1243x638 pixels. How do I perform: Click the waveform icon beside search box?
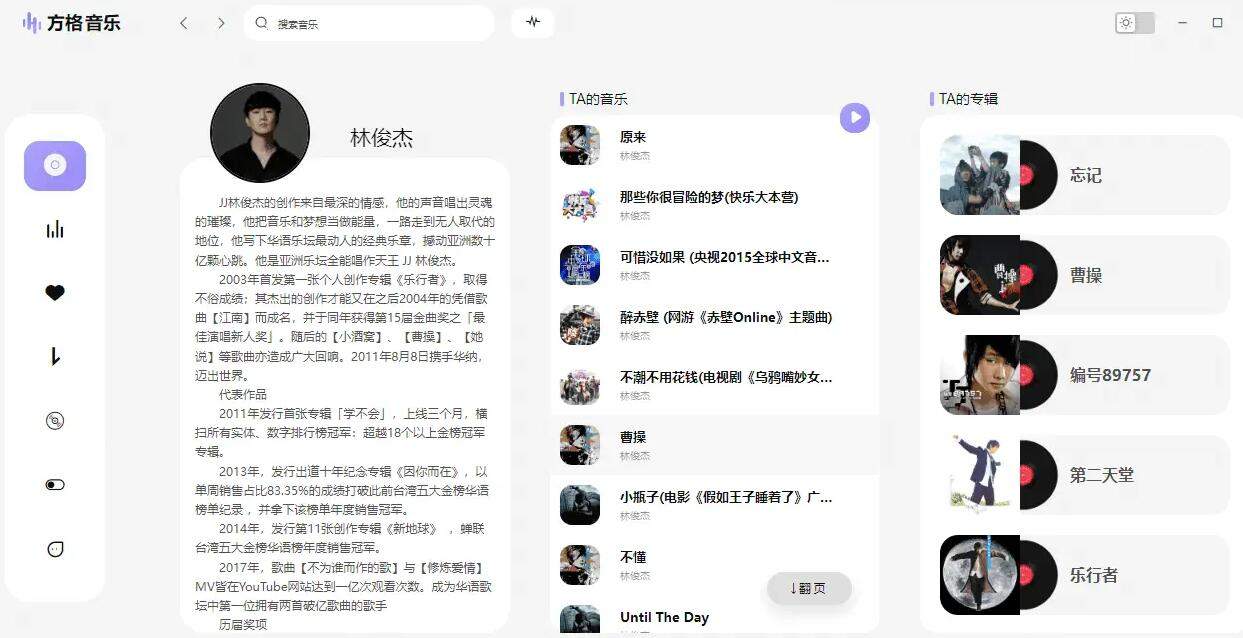533,23
